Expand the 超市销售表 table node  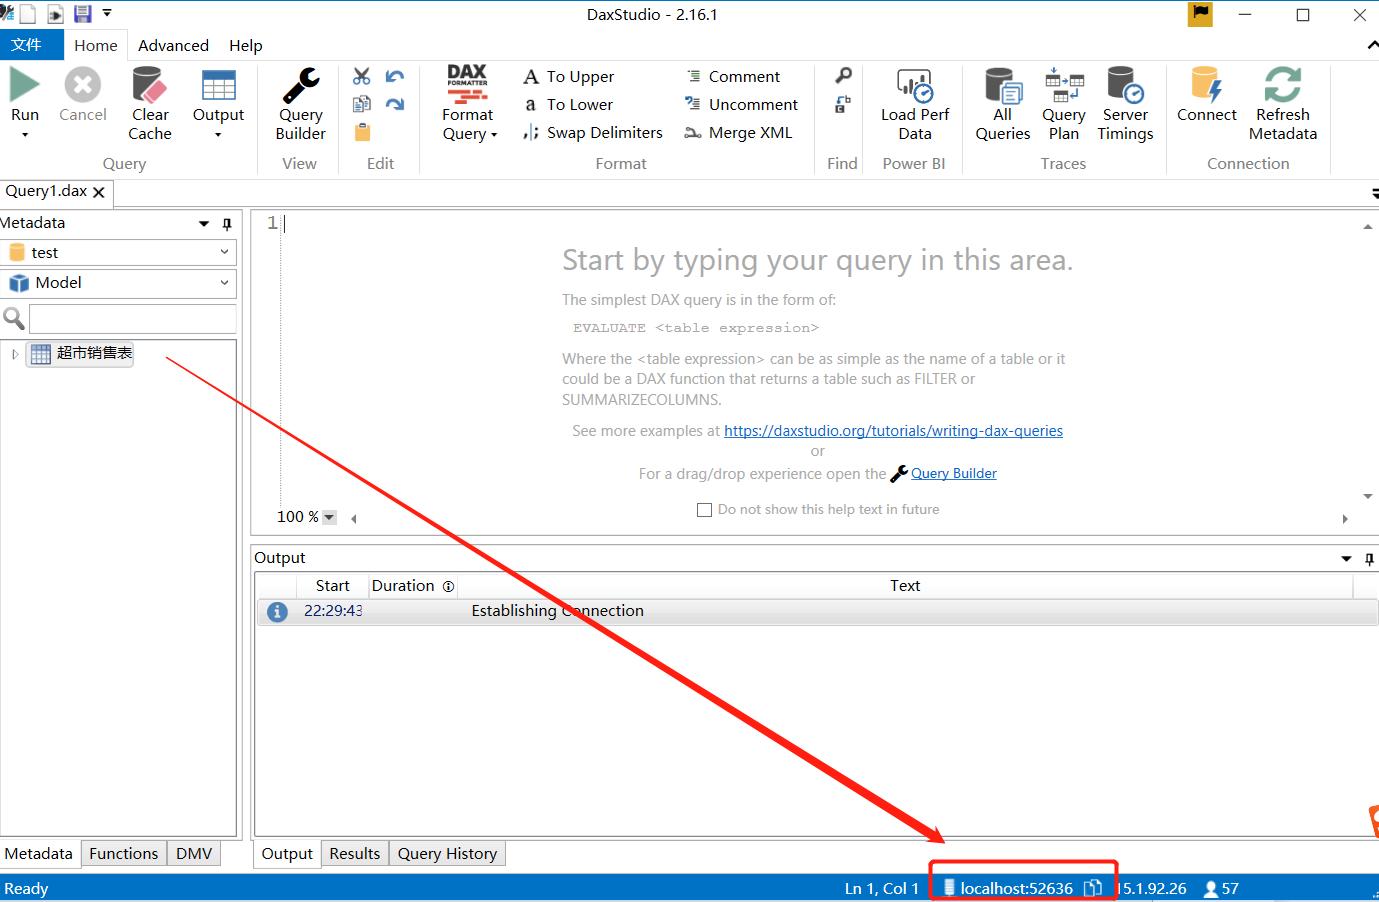15,354
